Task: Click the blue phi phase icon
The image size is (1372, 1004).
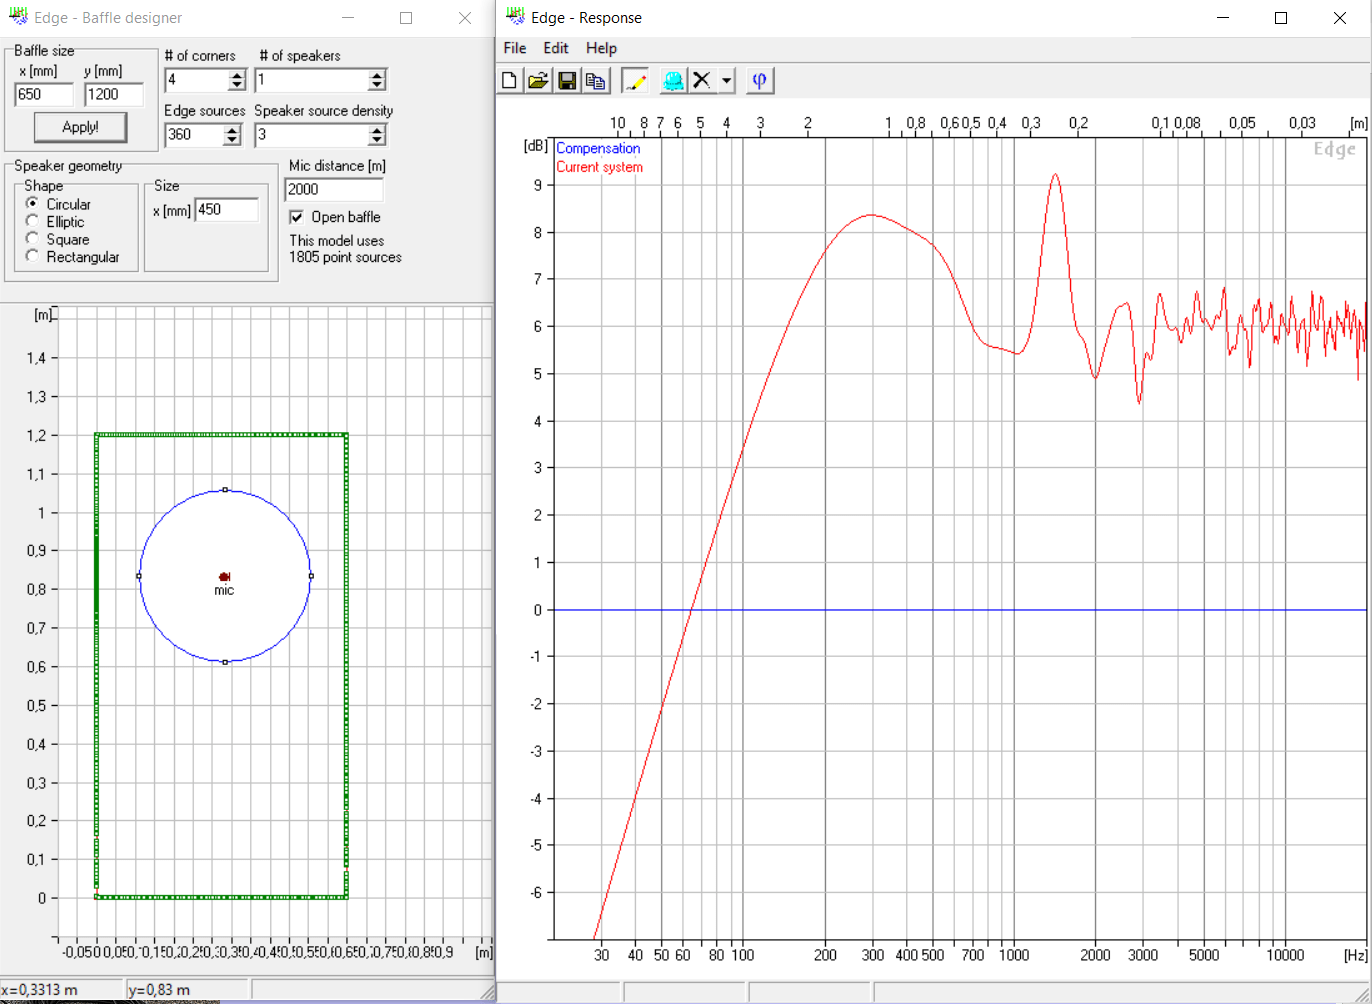Action: coord(759,81)
